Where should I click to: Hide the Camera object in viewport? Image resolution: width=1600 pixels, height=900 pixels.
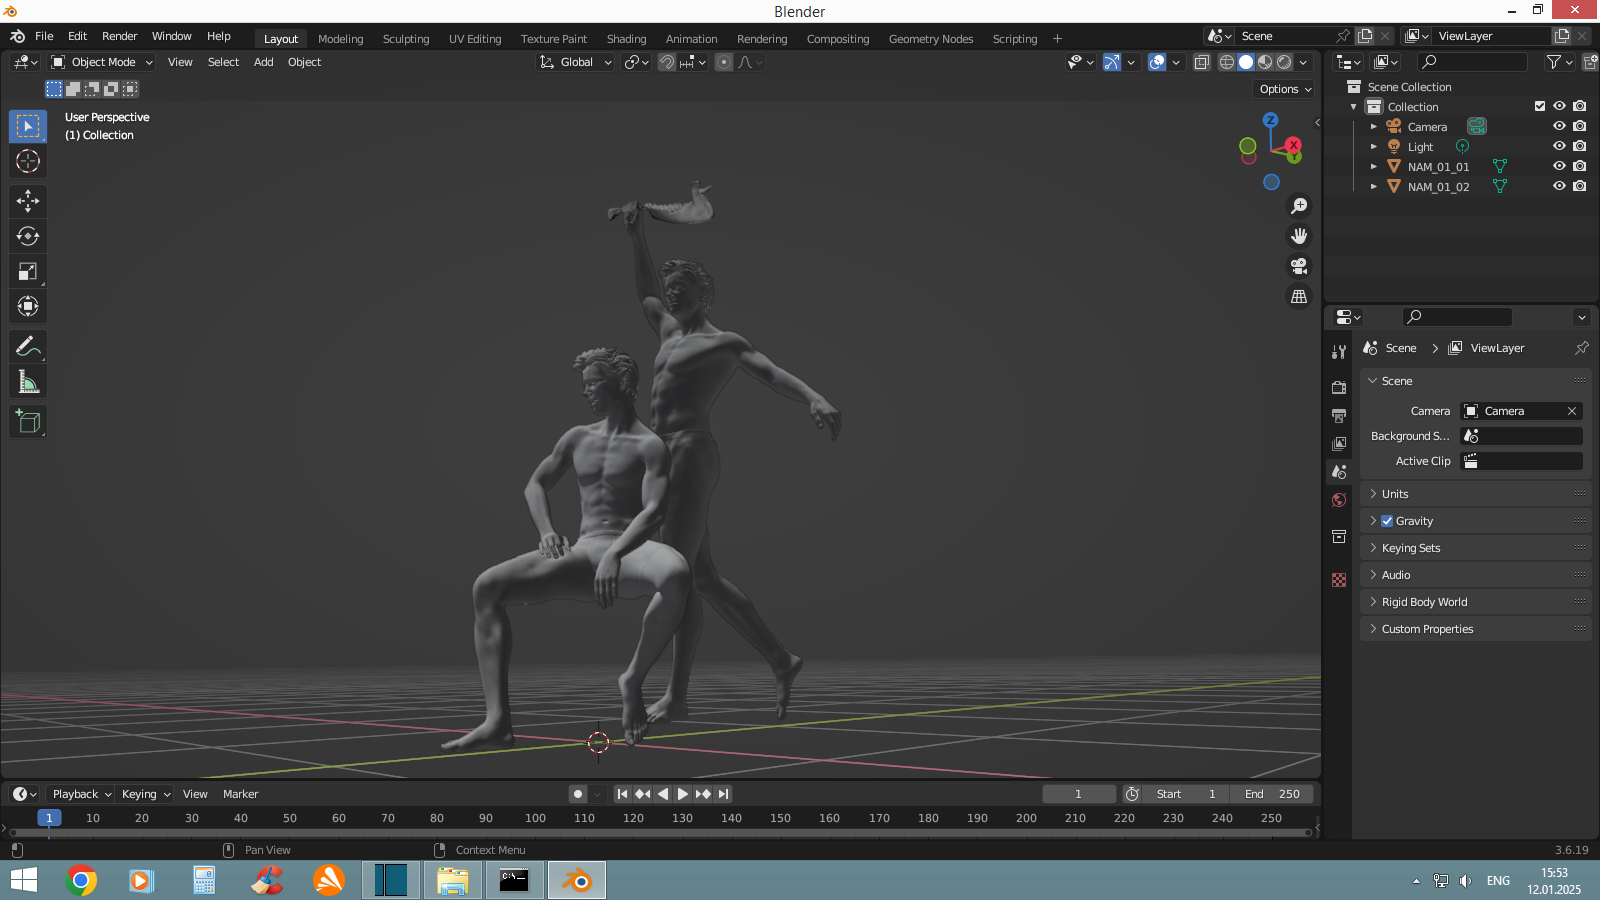point(1559,127)
